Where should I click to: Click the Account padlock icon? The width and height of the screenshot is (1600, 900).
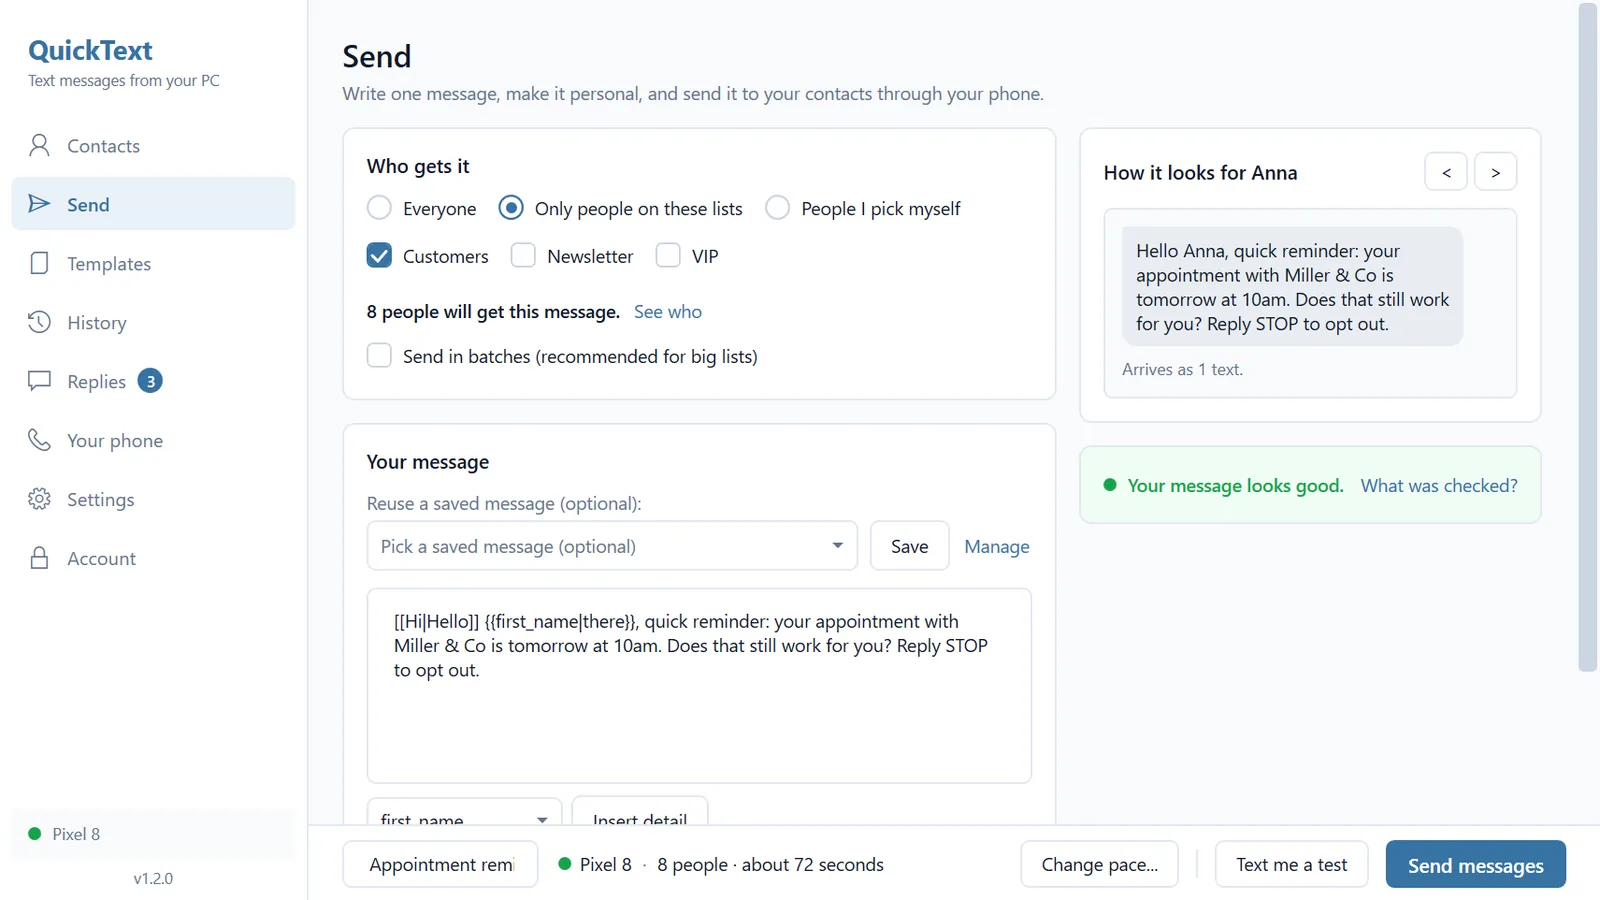[39, 558]
